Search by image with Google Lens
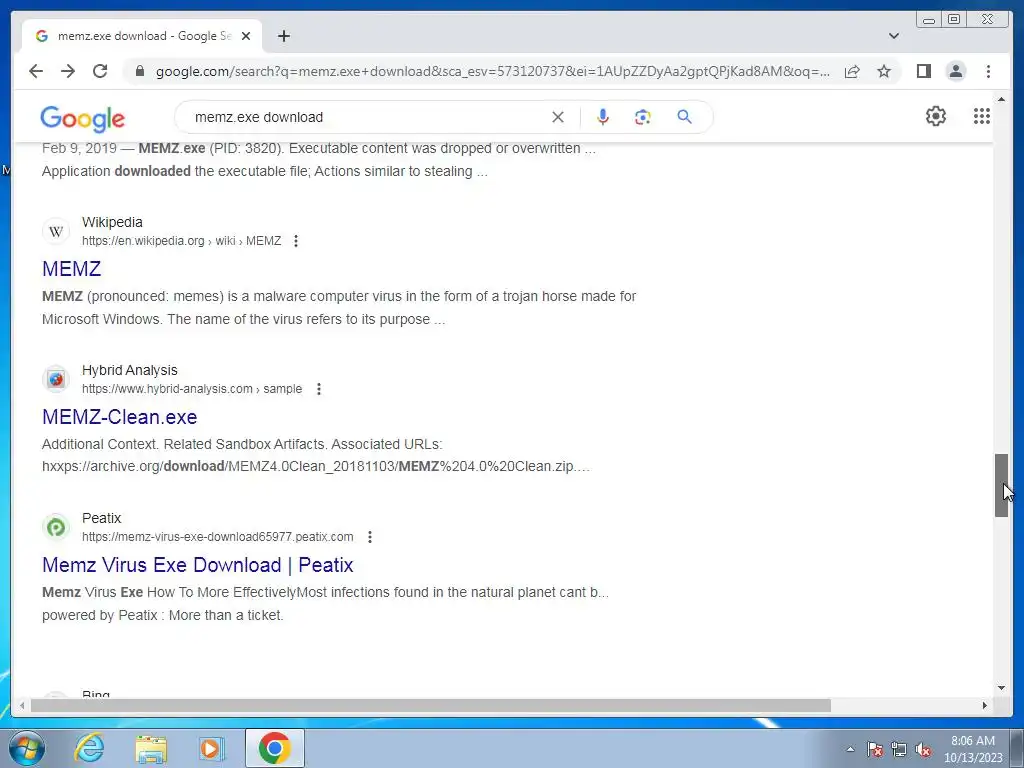1024x768 pixels. (643, 117)
